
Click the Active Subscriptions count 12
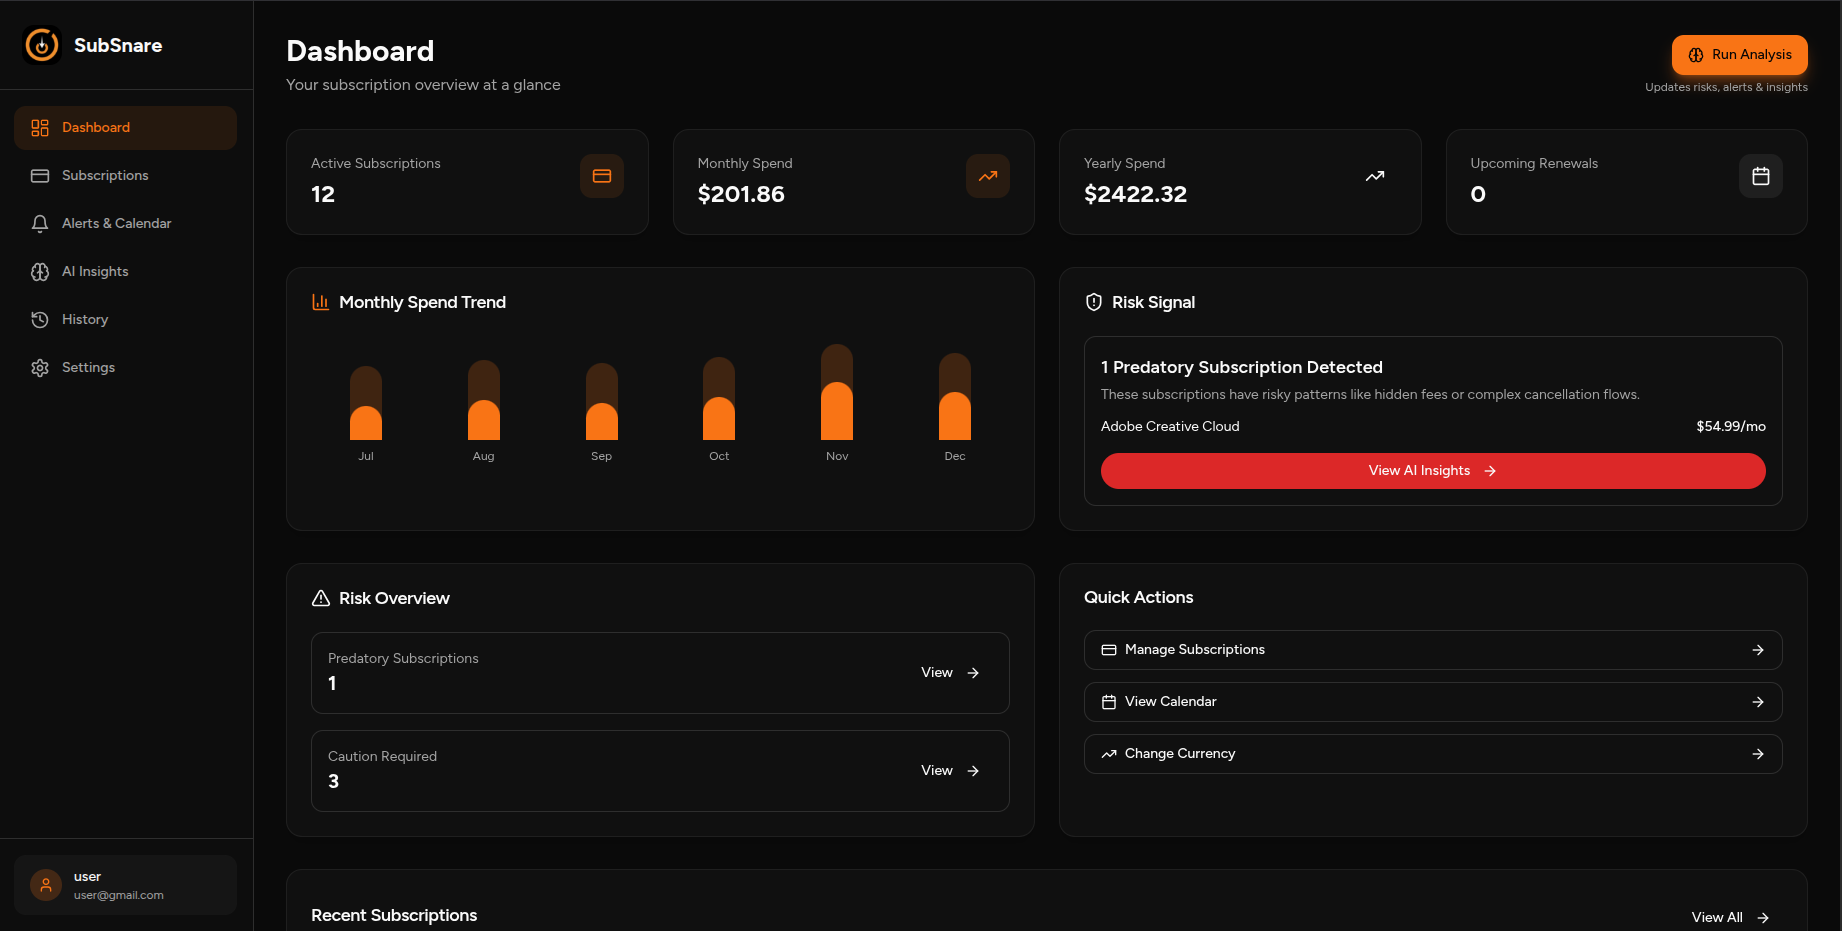click(x=323, y=194)
